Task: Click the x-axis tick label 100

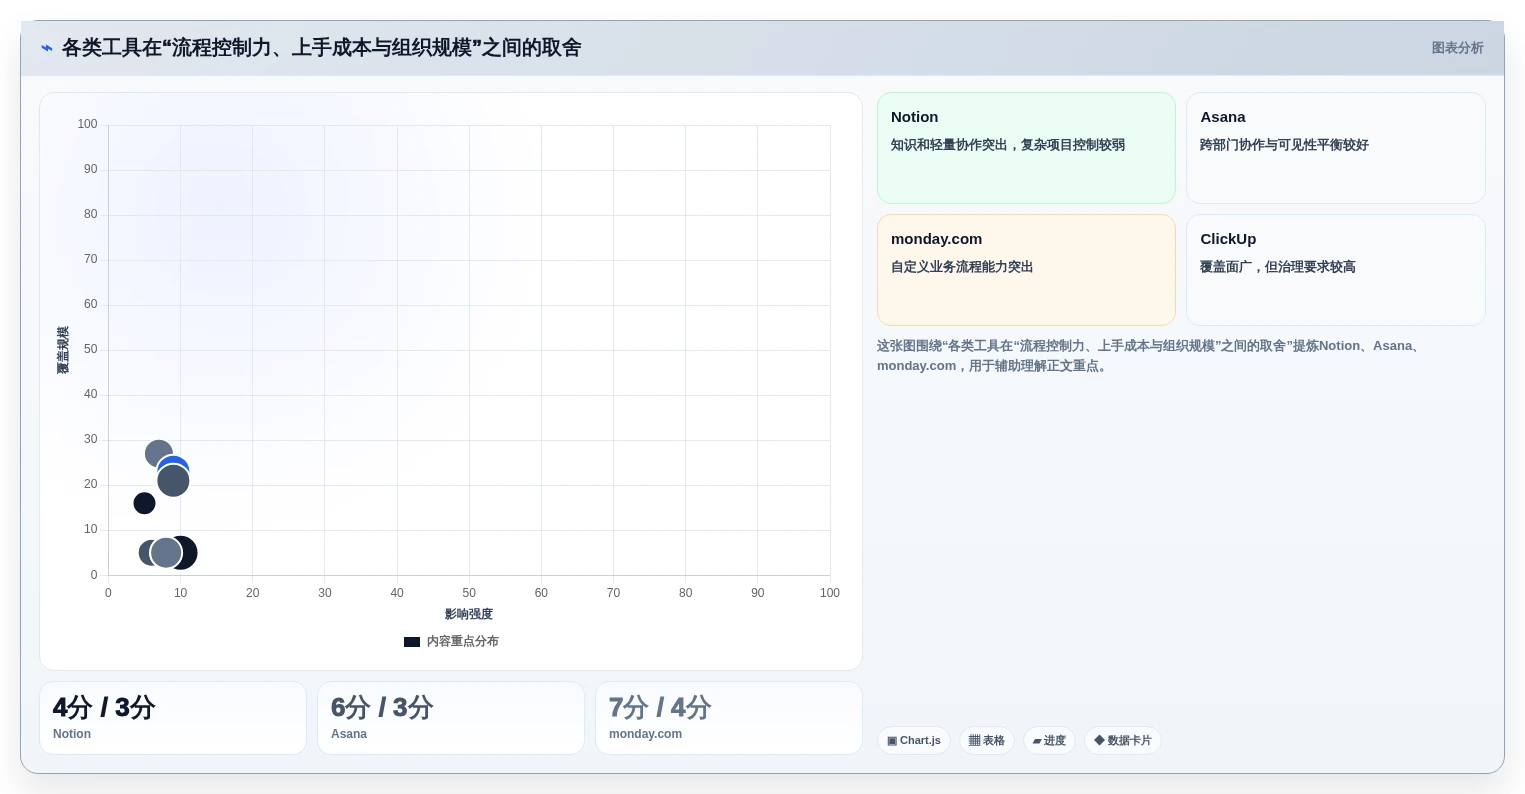Action: (x=830, y=593)
